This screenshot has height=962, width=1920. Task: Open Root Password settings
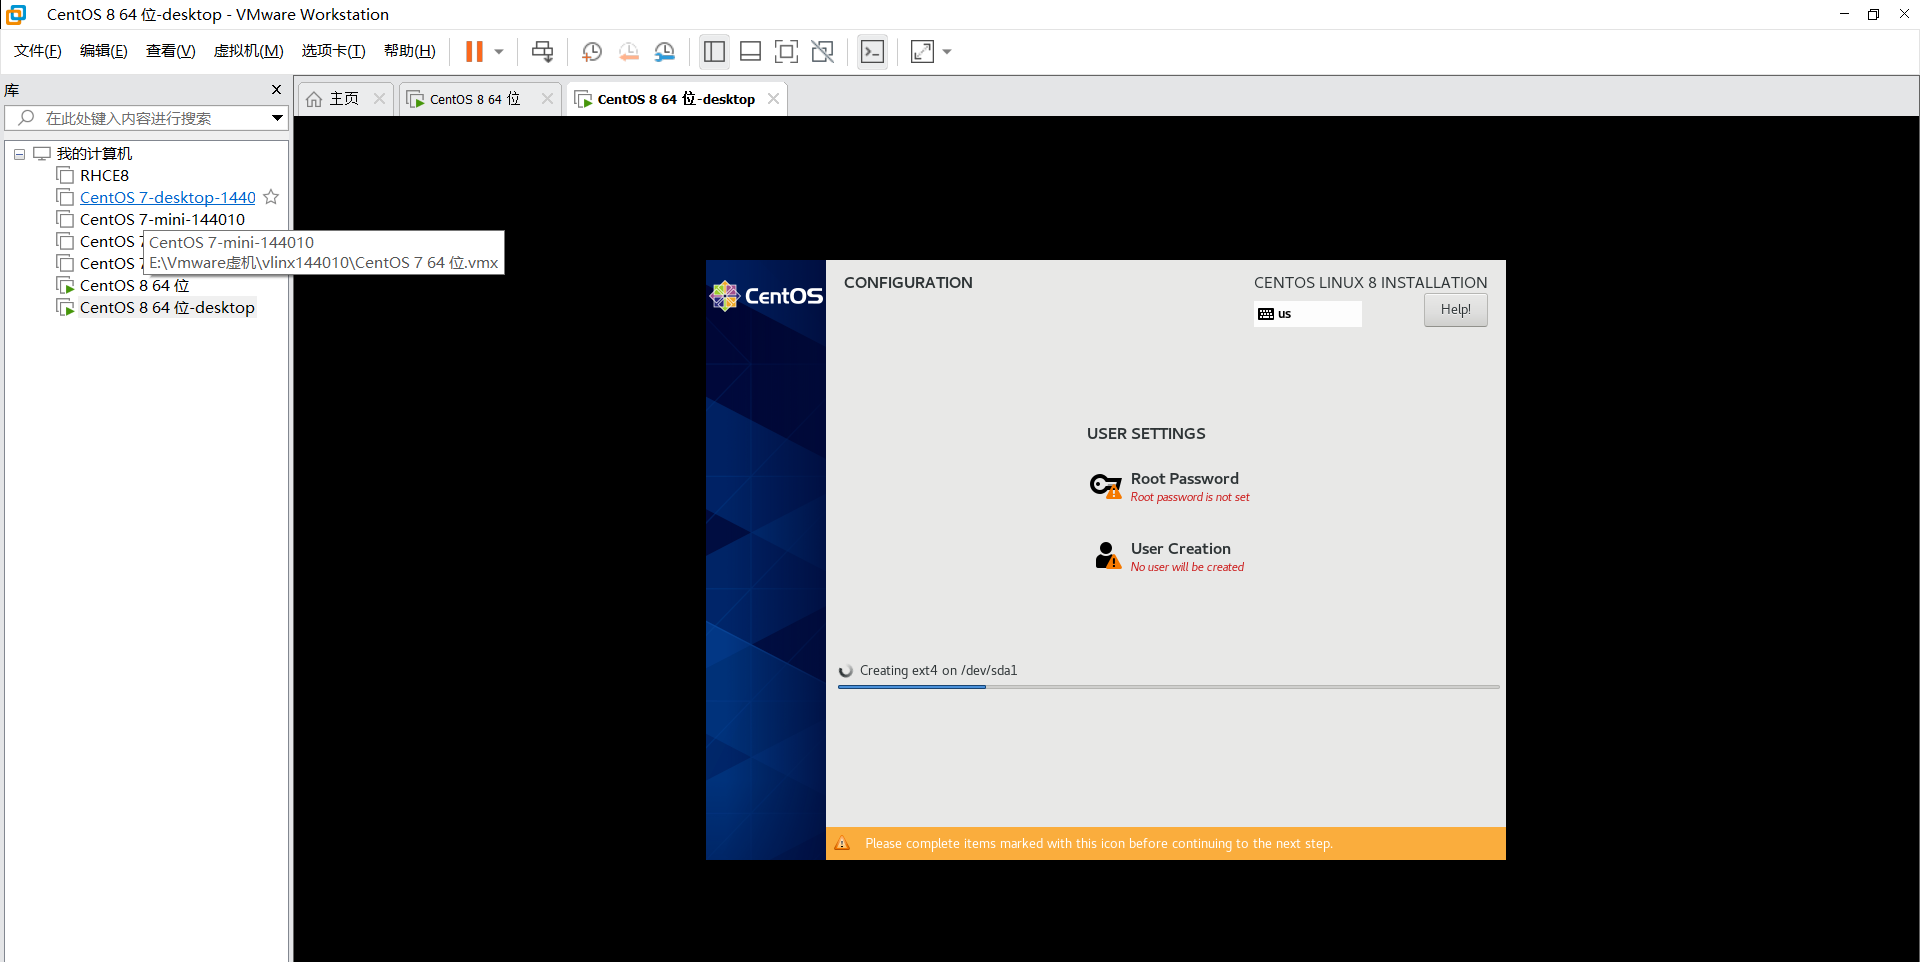pyautogui.click(x=1170, y=487)
